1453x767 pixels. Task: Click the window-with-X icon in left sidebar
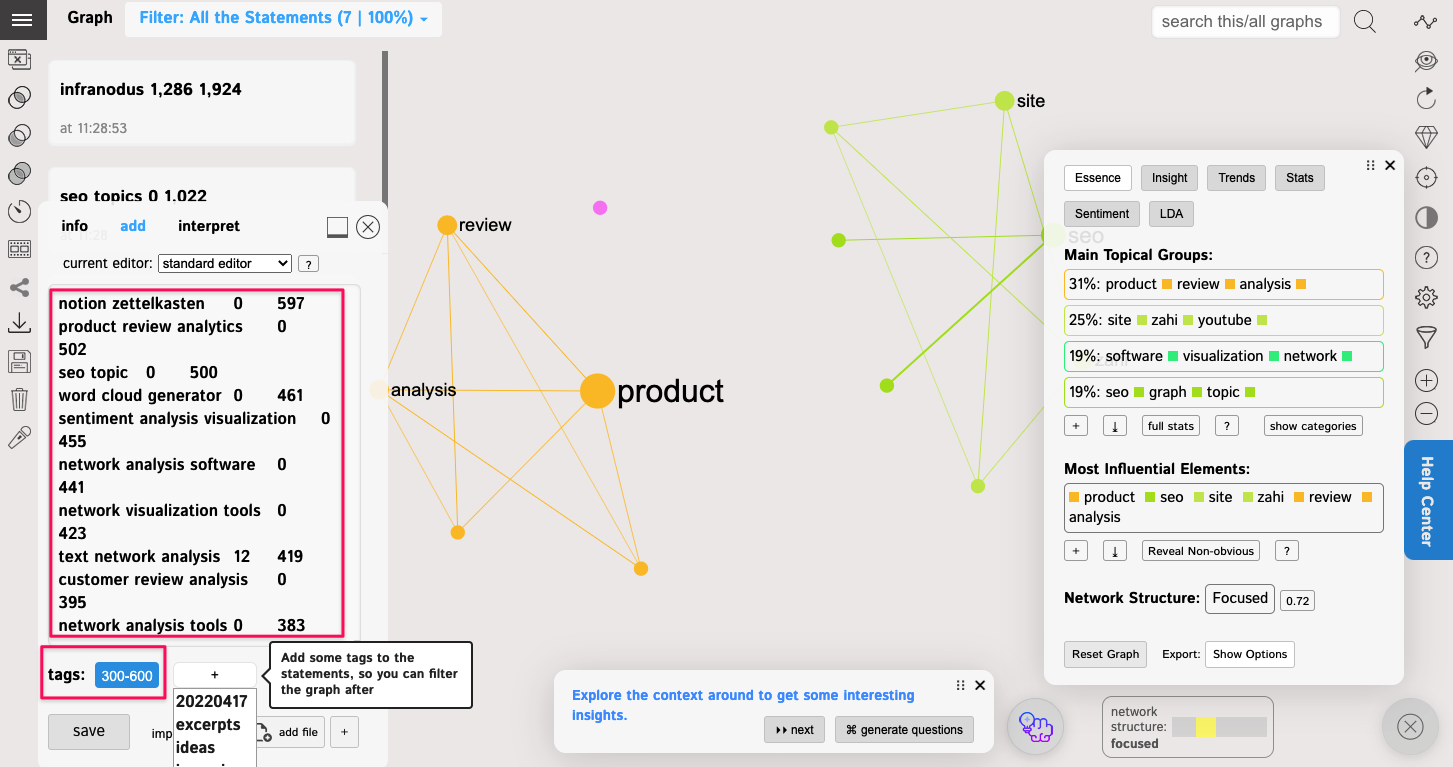click(x=19, y=59)
